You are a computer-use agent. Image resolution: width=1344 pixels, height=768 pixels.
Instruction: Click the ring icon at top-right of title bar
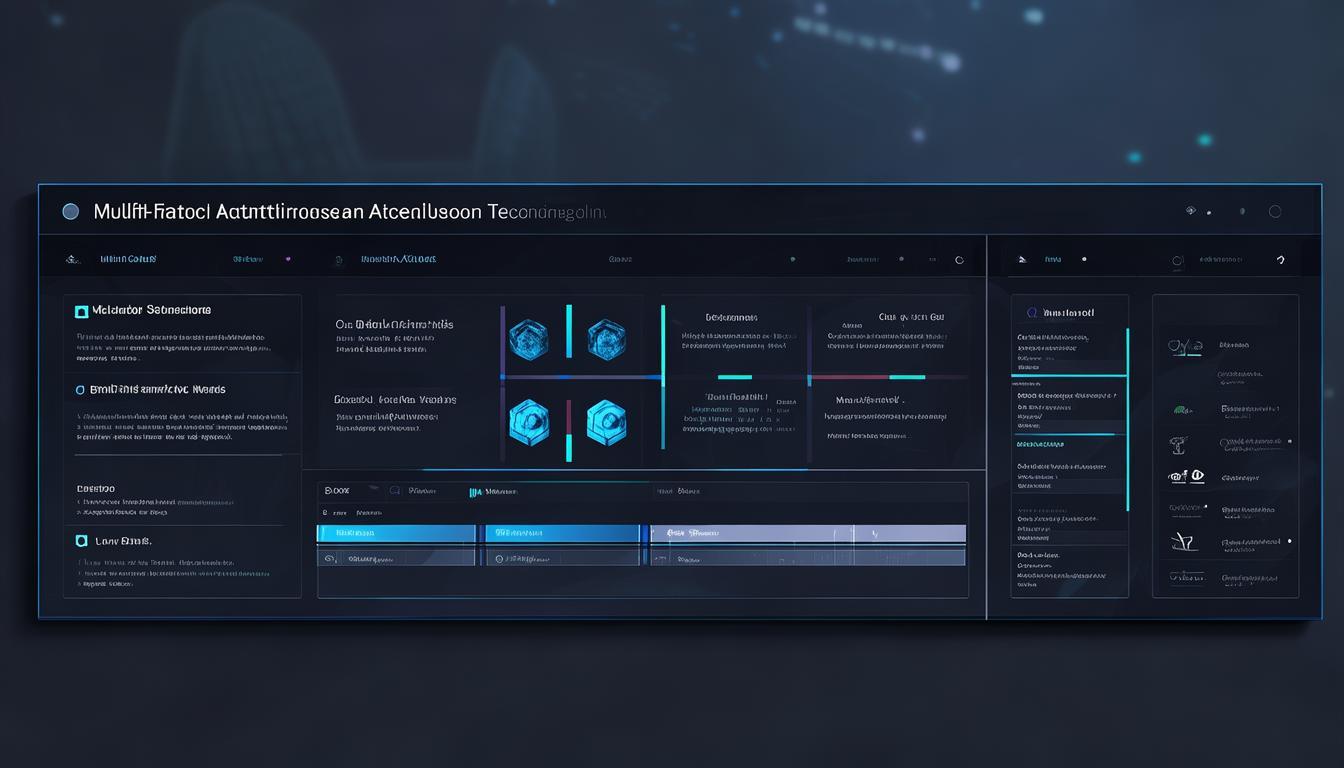click(1275, 211)
